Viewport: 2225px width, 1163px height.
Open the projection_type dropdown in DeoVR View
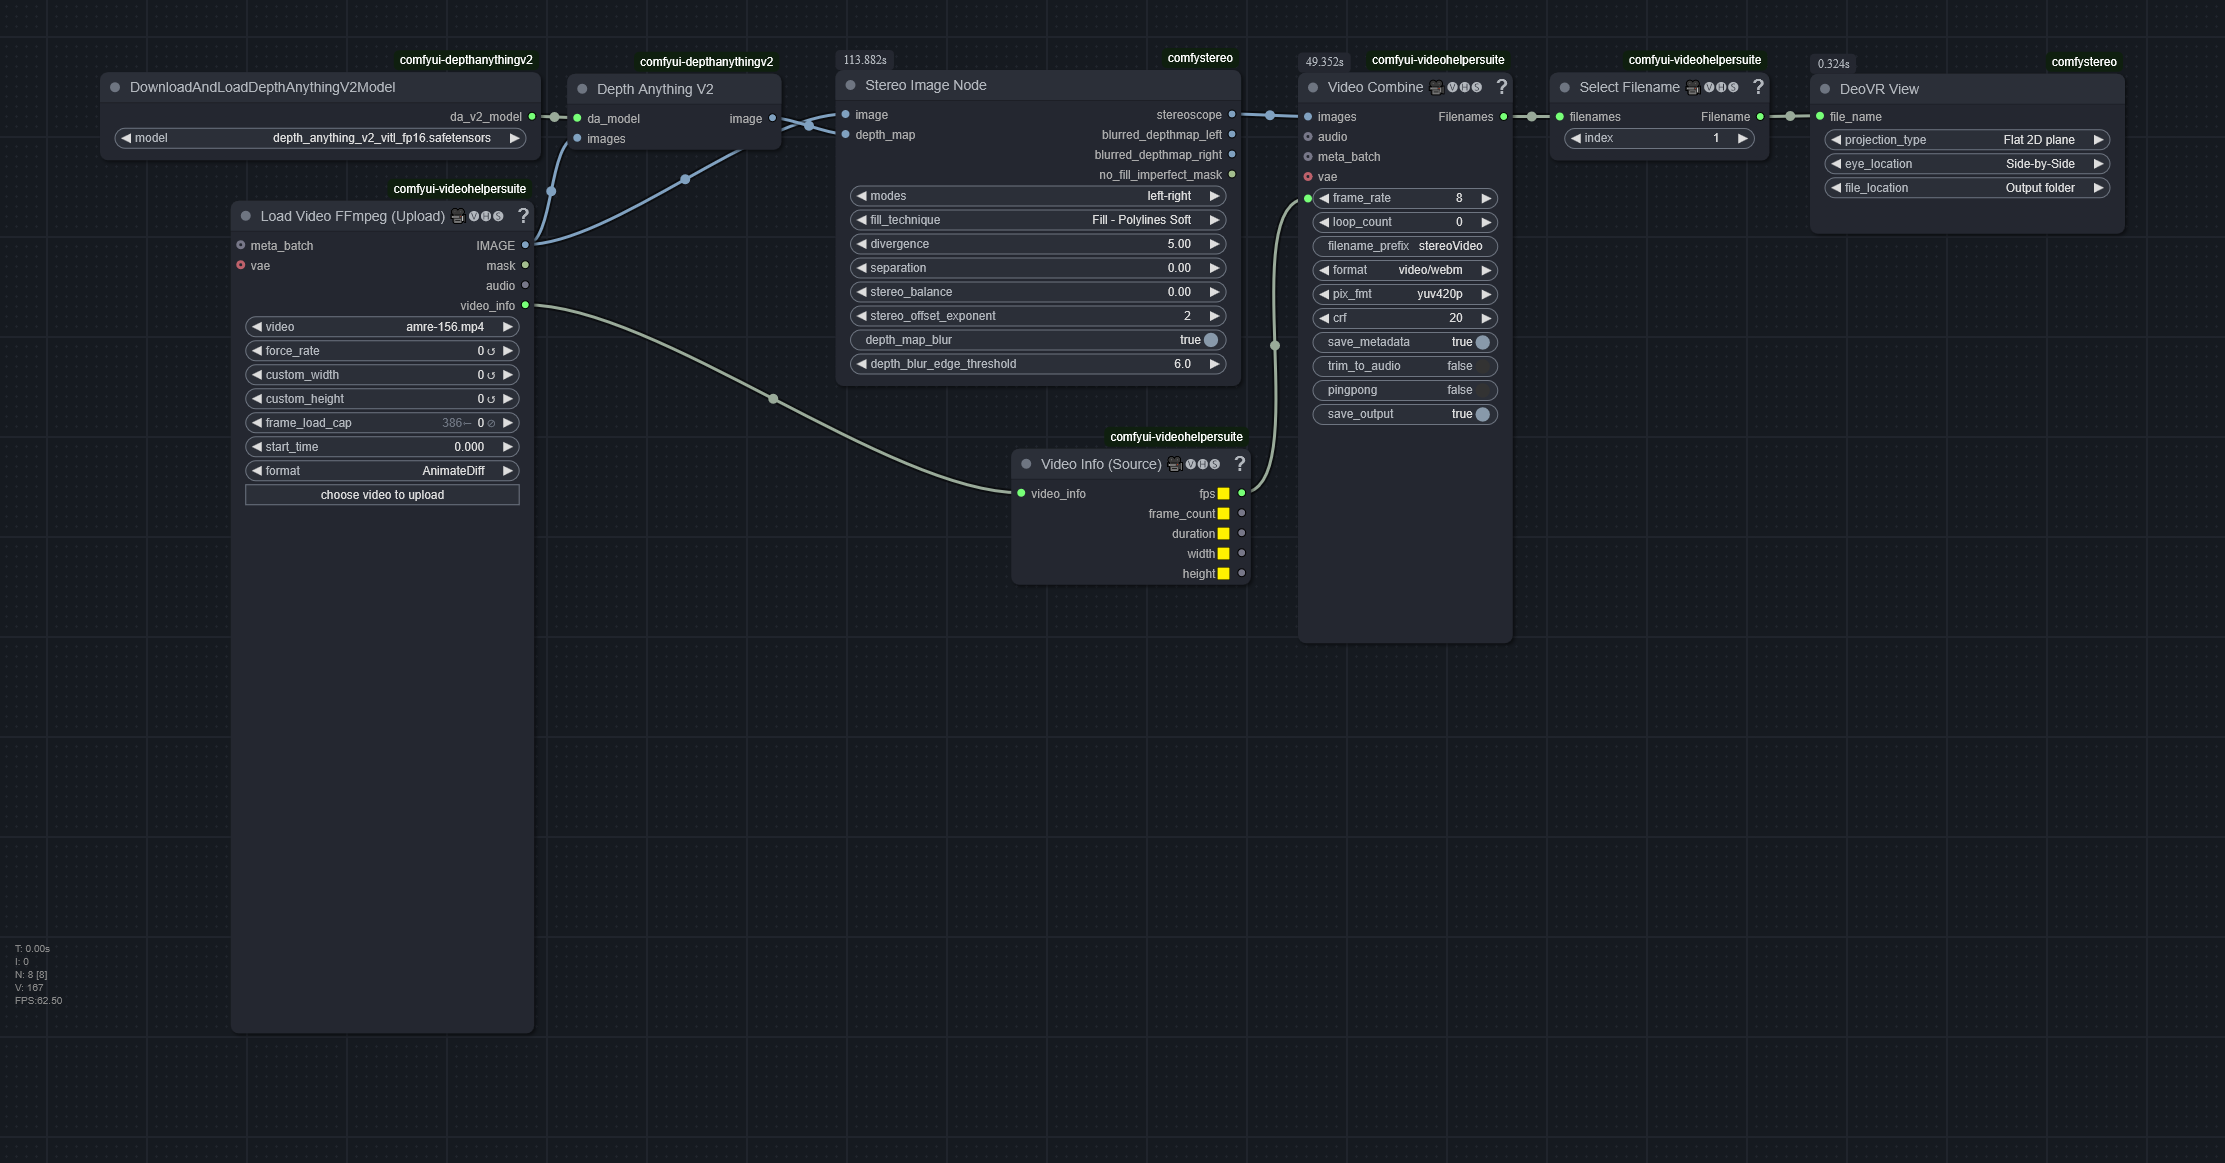tap(1965, 140)
